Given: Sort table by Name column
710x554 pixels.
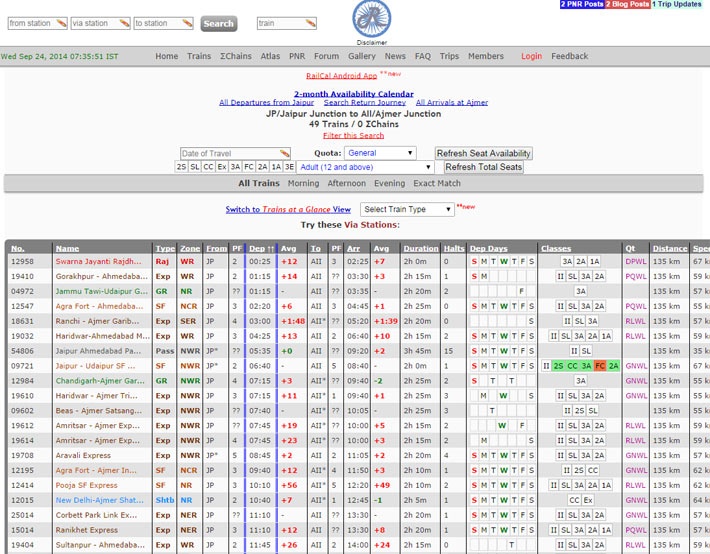Looking at the screenshot, I should (67, 248).
